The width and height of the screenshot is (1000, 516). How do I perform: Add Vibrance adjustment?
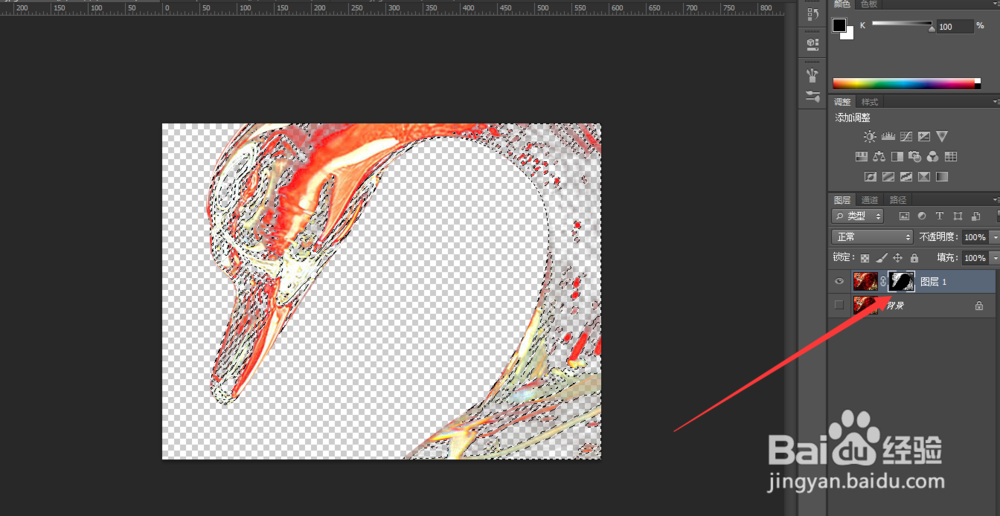942,136
